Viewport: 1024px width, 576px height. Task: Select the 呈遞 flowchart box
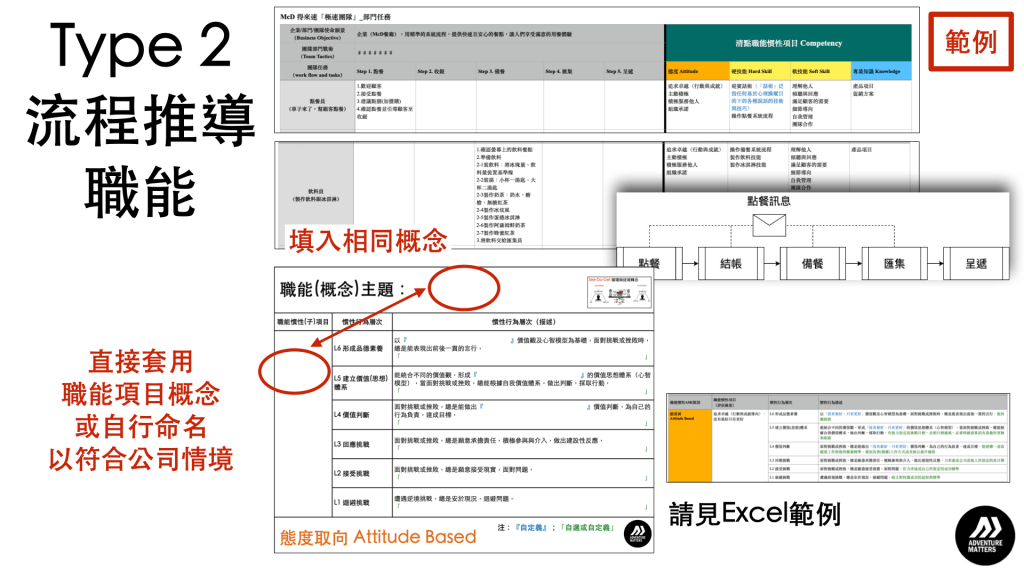point(975,263)
